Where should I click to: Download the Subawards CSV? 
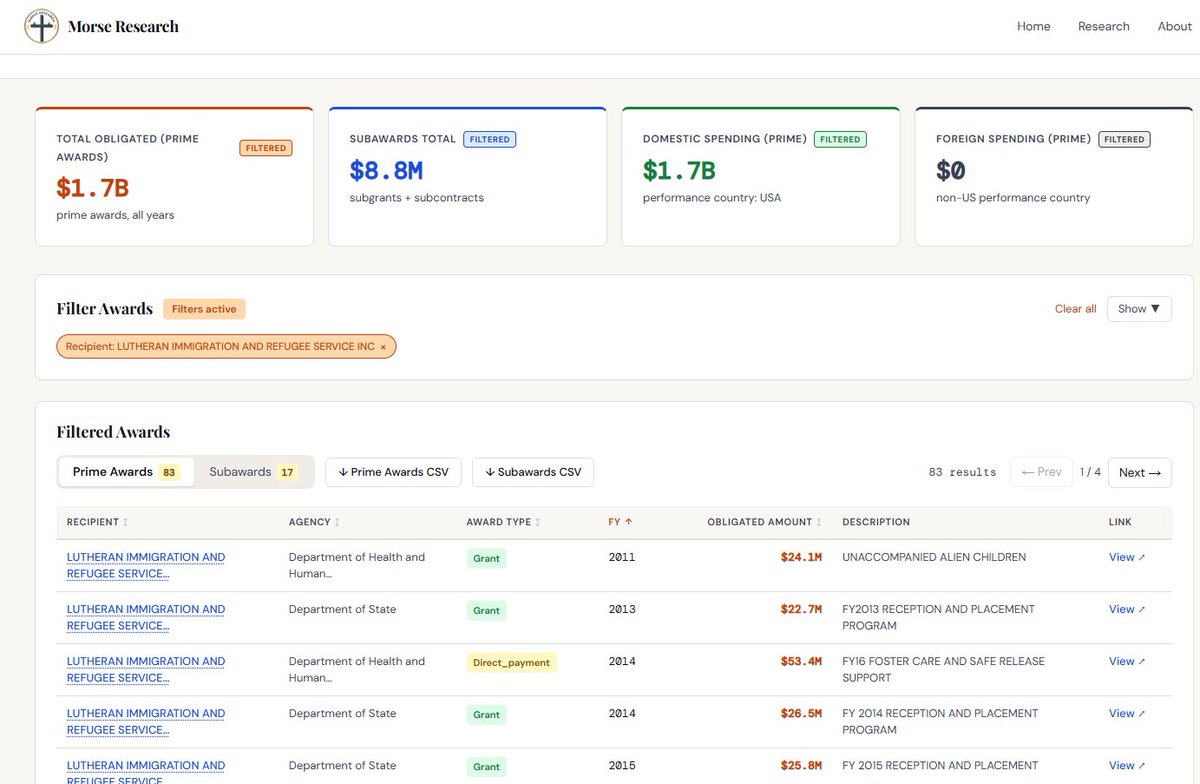click(533, 472)
